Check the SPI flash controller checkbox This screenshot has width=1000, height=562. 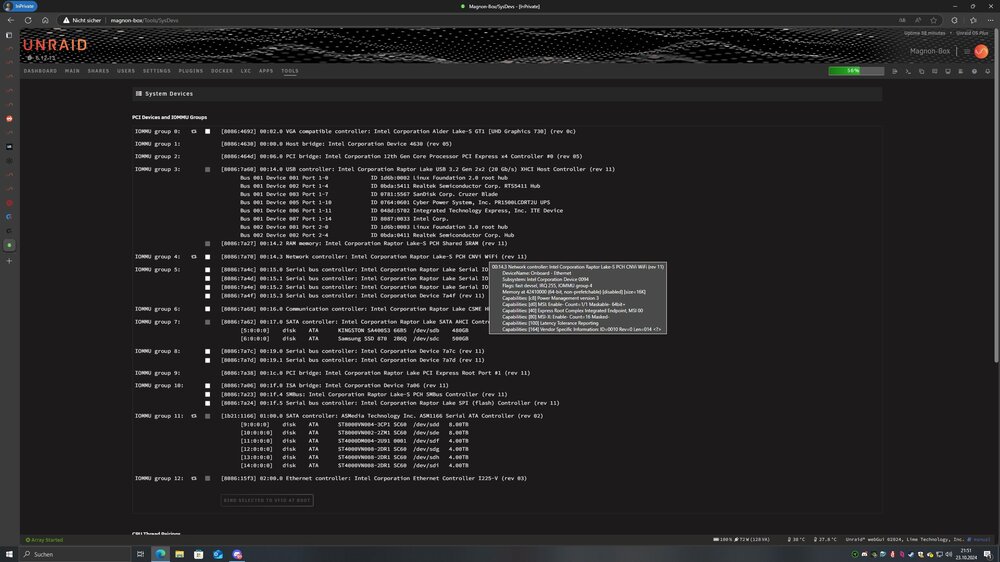[x=207, y=403]
